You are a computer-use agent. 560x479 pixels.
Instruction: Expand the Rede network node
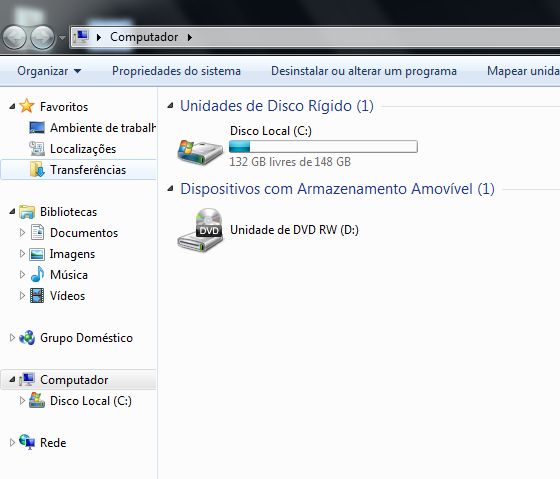(12, 443)
